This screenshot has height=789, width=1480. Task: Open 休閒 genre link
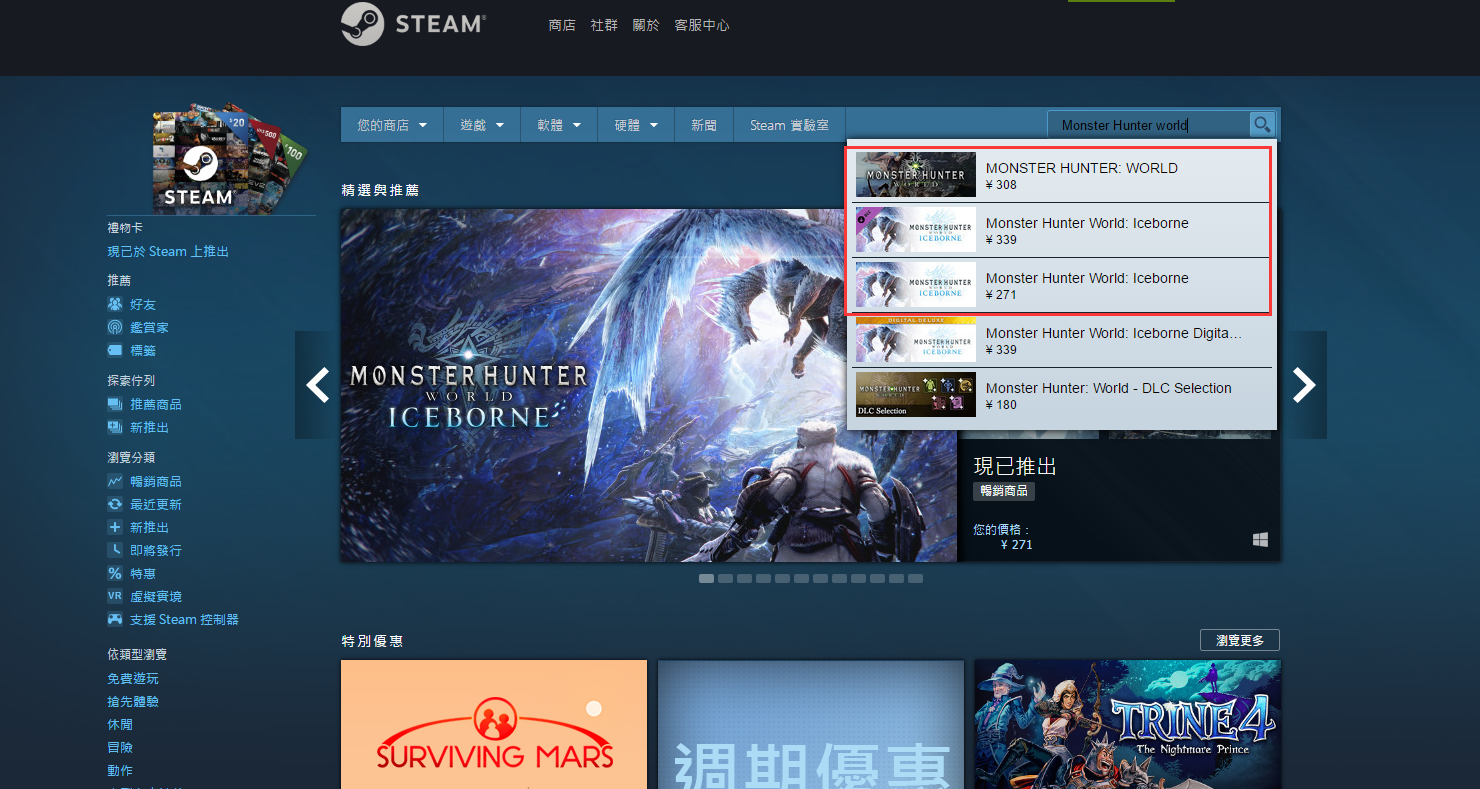click(x=120, y=724)
